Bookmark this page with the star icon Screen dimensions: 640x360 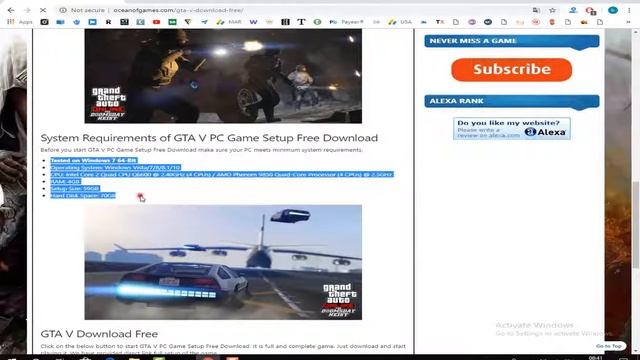pos(552,10)
